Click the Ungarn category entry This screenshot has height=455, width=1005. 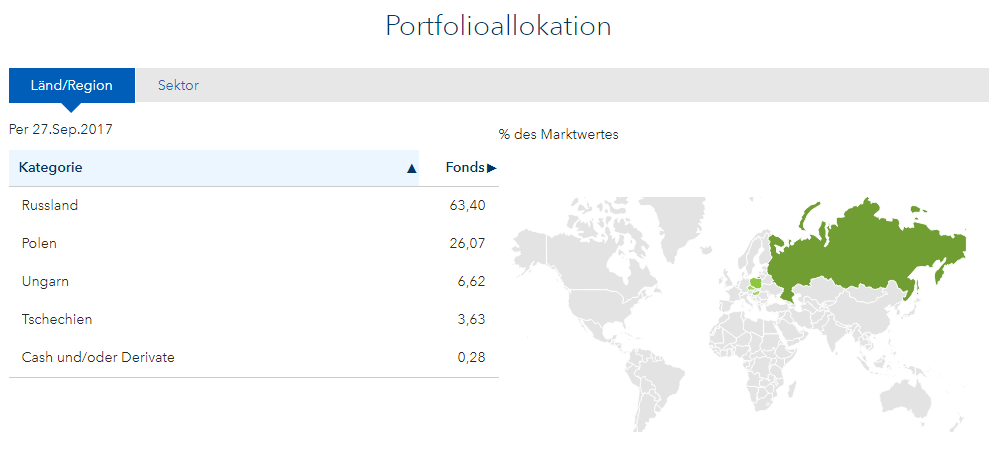coord(45,282)
